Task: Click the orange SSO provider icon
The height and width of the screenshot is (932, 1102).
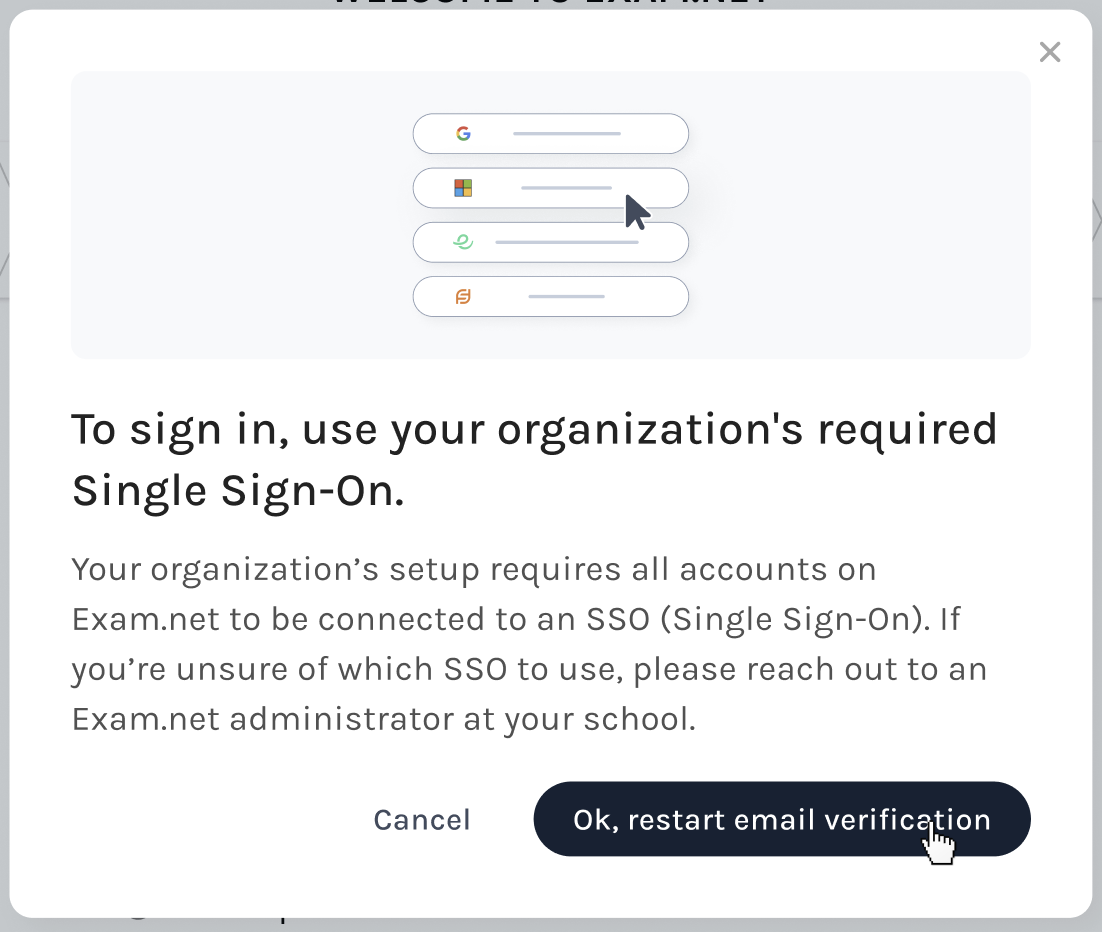Action: click(463, 297)
